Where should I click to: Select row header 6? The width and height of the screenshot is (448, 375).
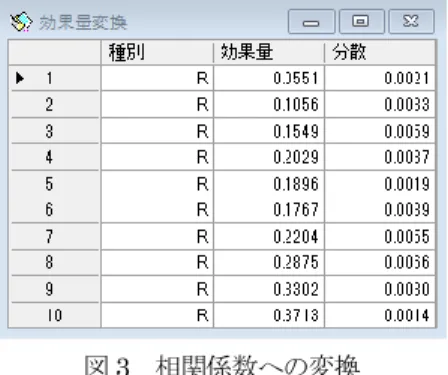(x=55, y=210)
